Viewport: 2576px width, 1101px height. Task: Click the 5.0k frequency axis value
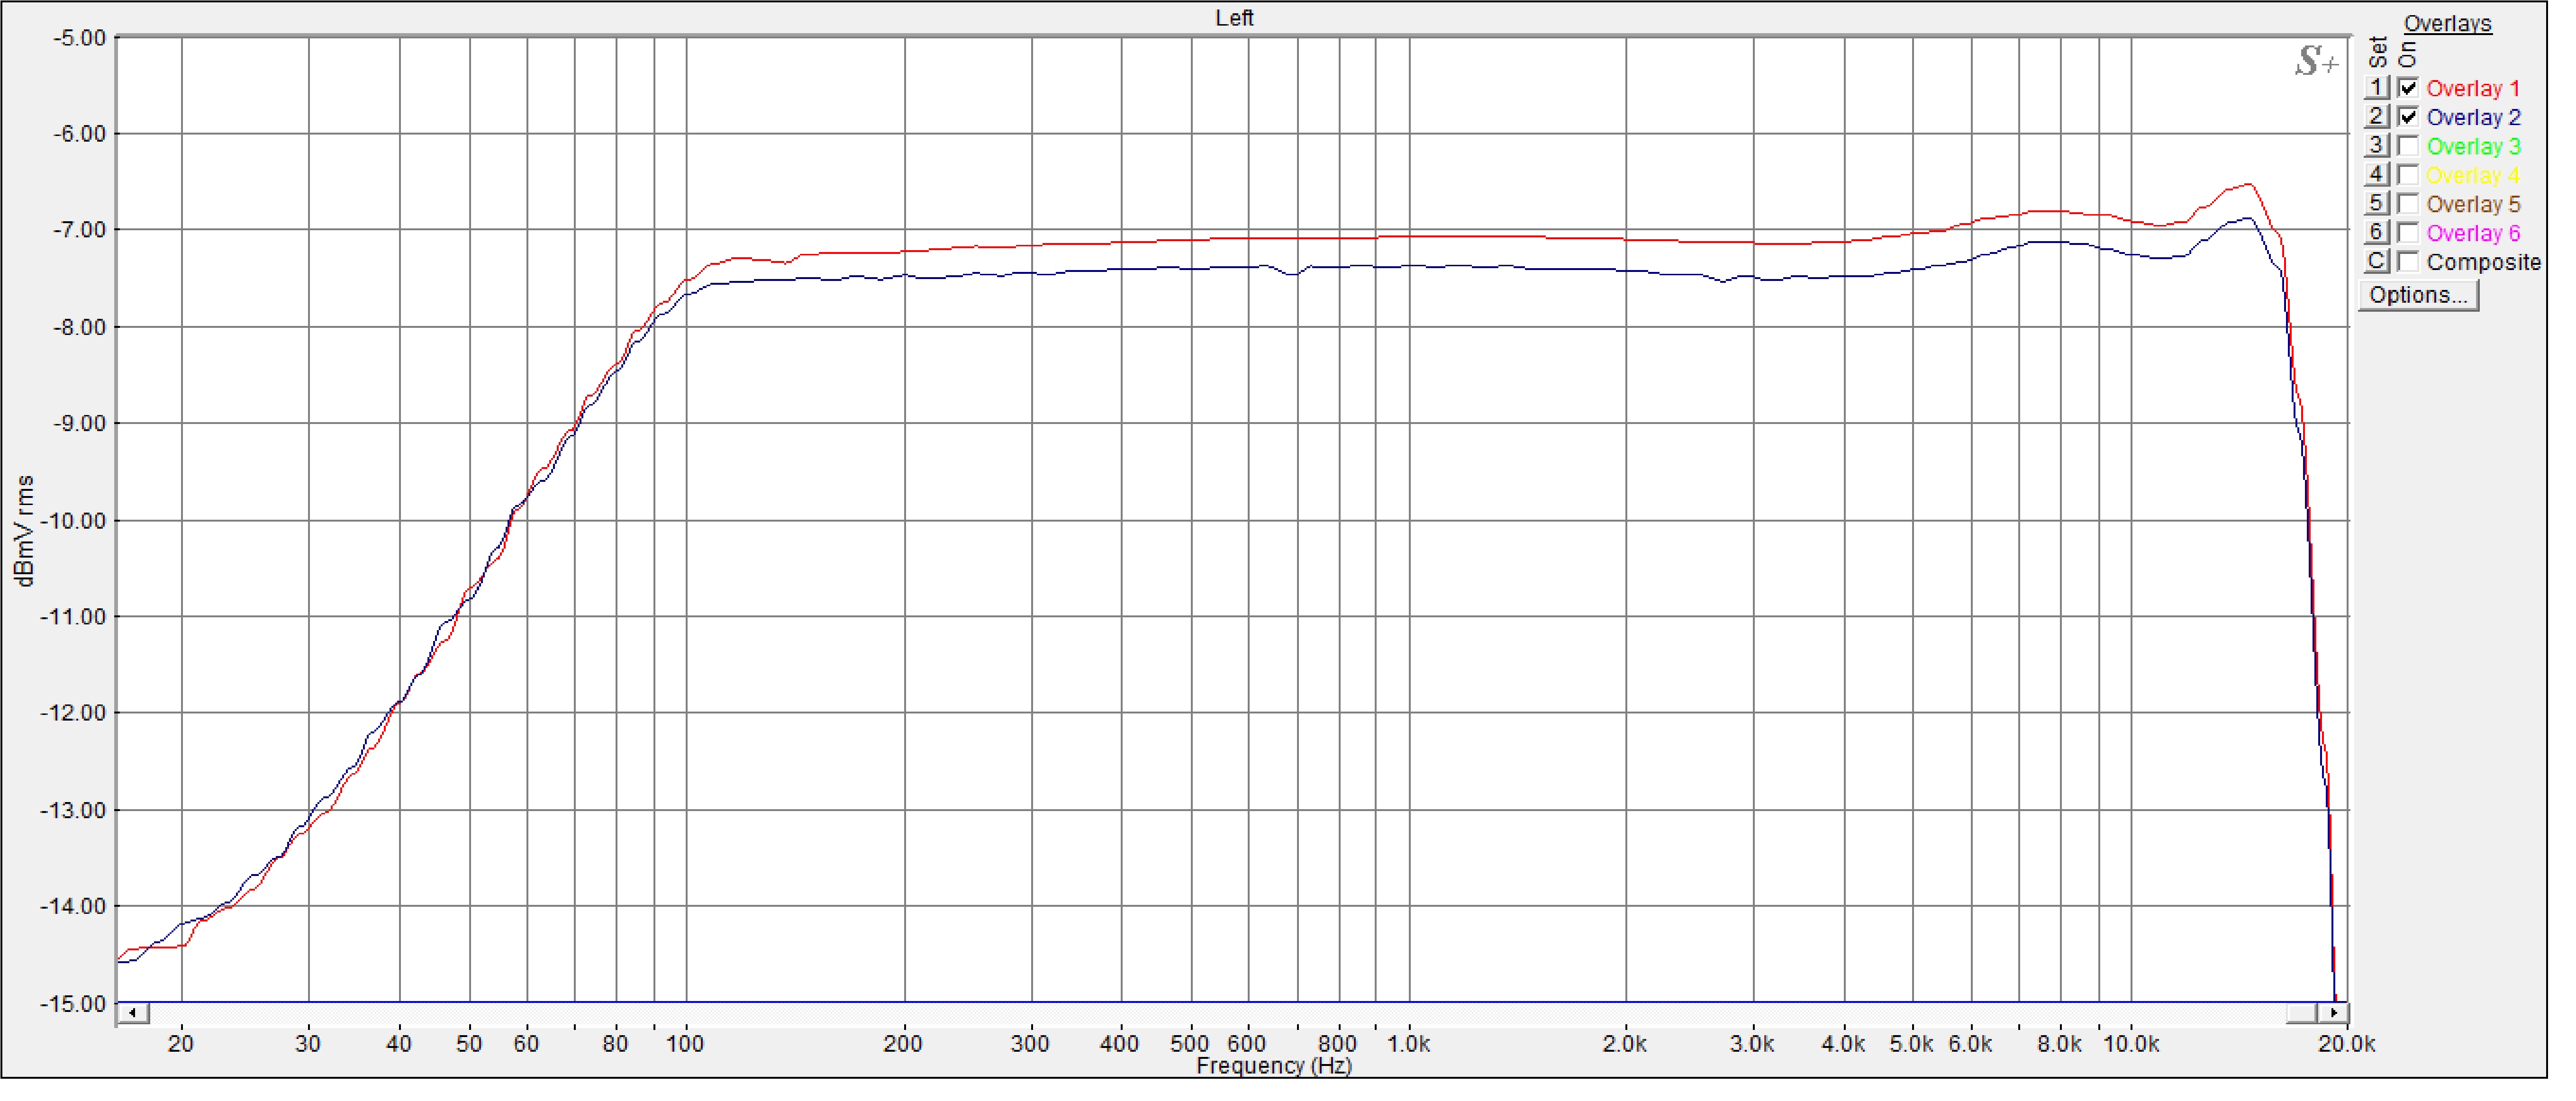(x=1911, y=1044)
